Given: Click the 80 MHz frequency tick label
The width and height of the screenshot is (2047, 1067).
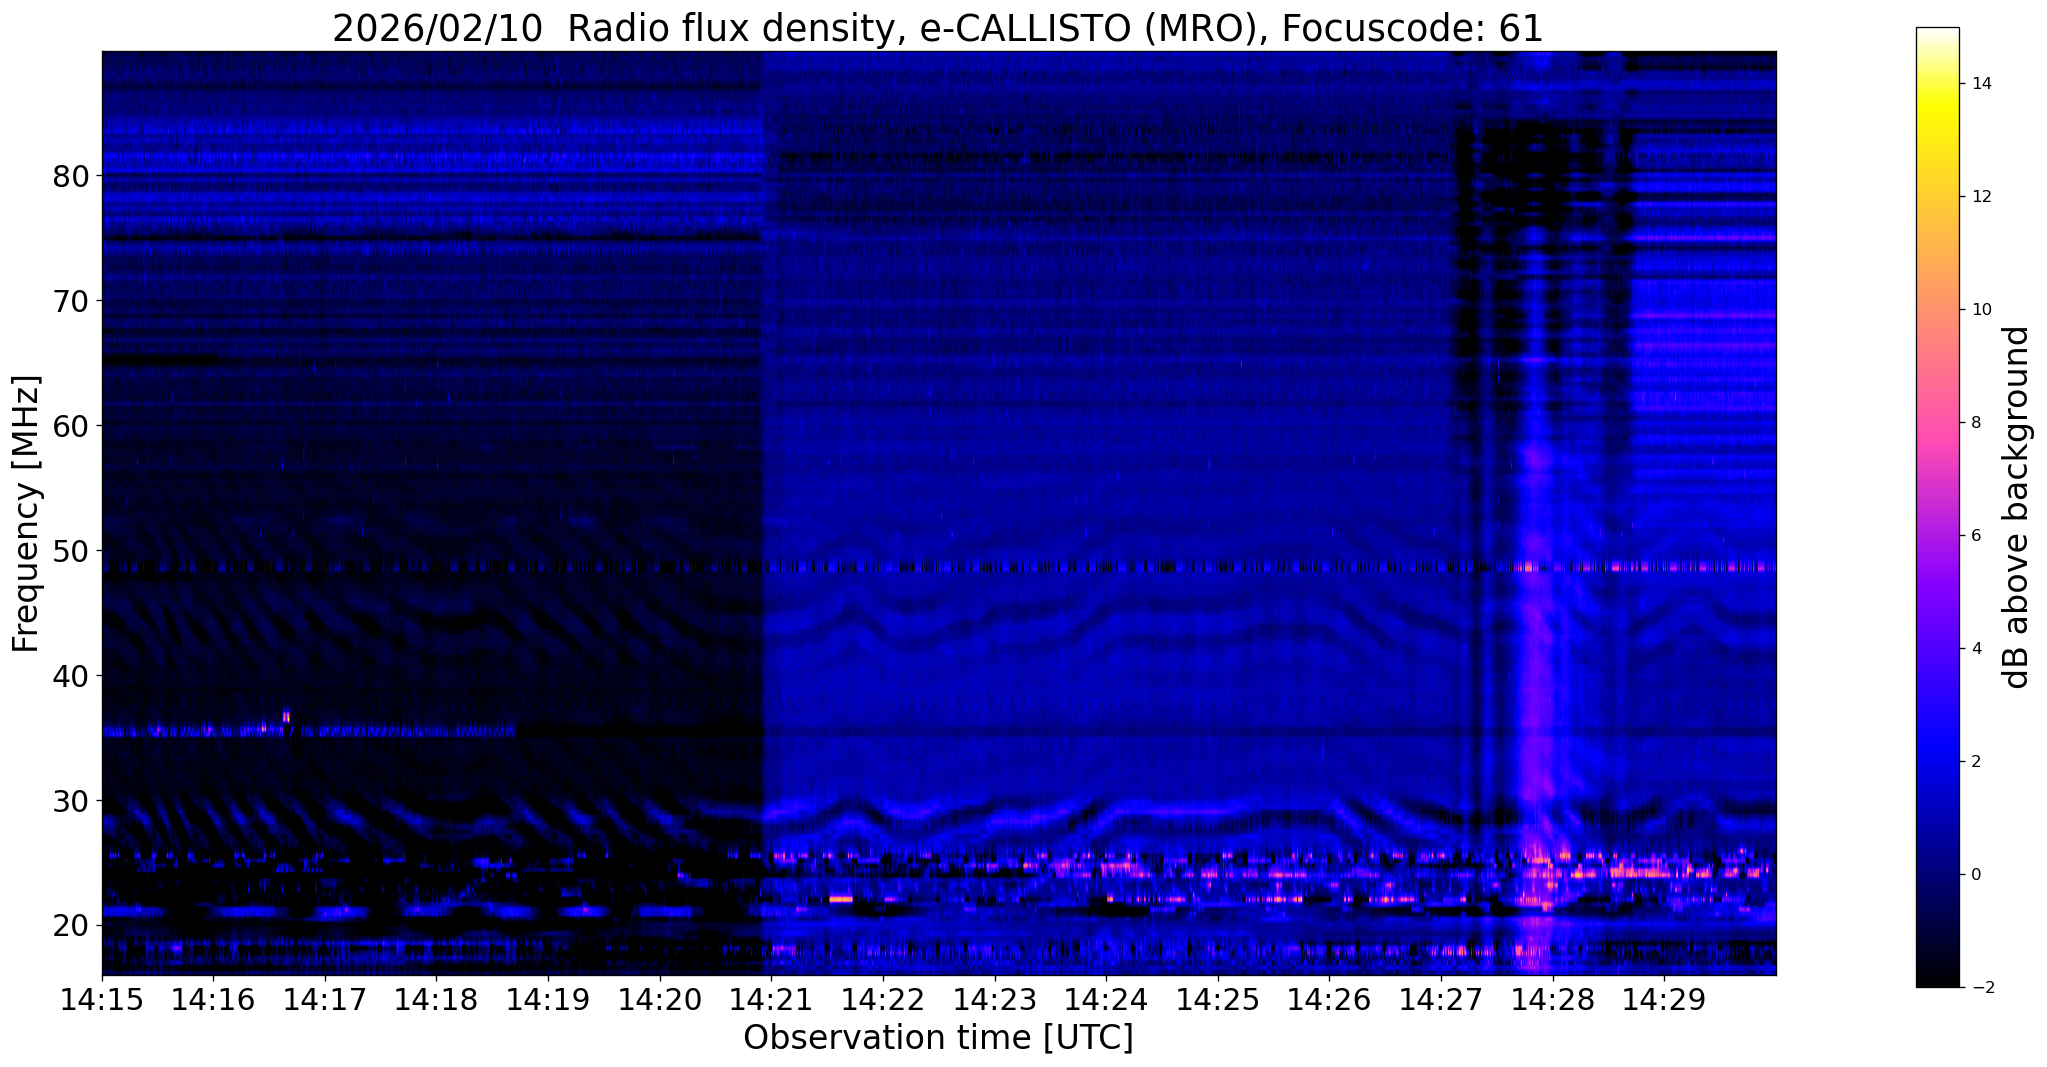Looking at the screenshot, I should [x=70, y=176].
